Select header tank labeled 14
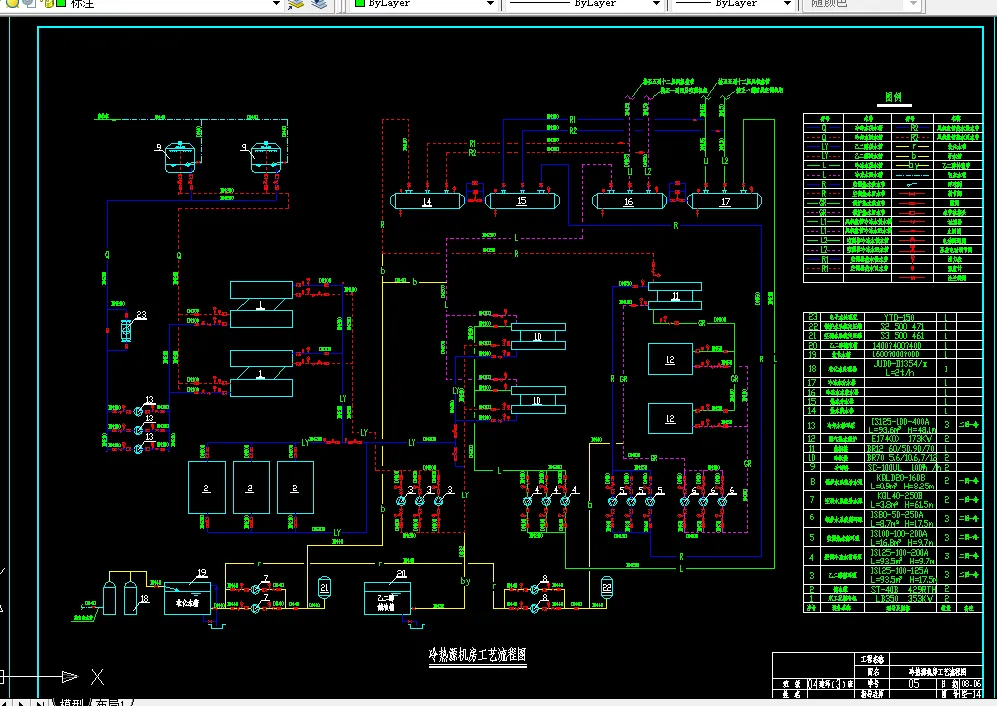This screenshot has height=706, width=997. tap(427, 201)
